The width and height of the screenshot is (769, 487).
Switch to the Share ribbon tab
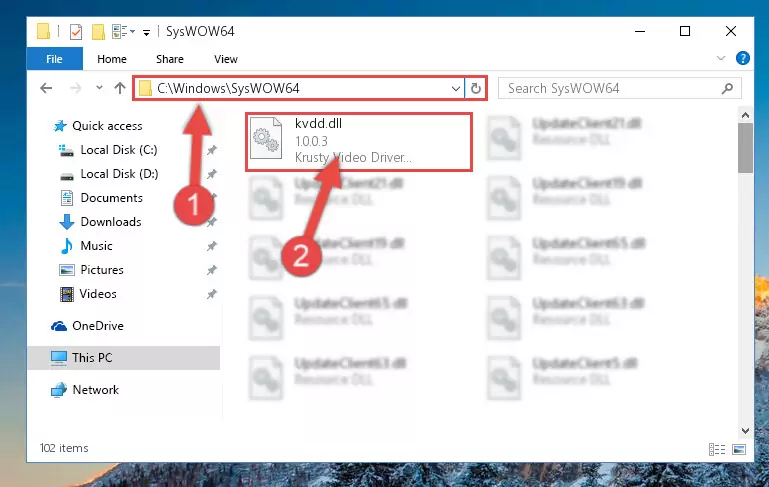170,59
